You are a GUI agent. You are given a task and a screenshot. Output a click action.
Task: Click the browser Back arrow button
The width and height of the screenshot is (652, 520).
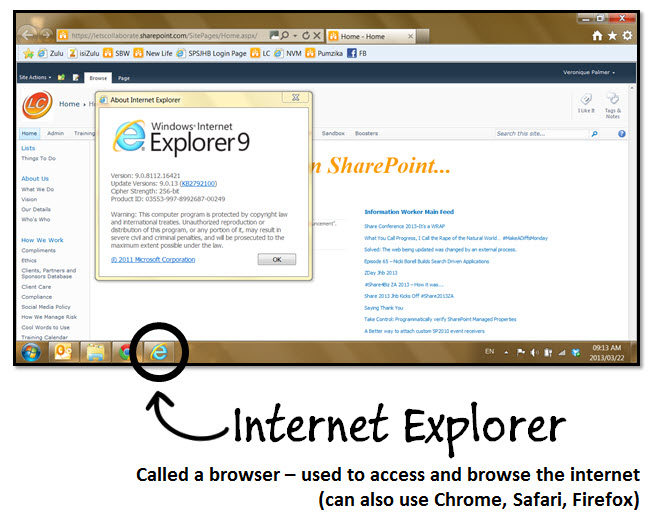pos(27,35)
